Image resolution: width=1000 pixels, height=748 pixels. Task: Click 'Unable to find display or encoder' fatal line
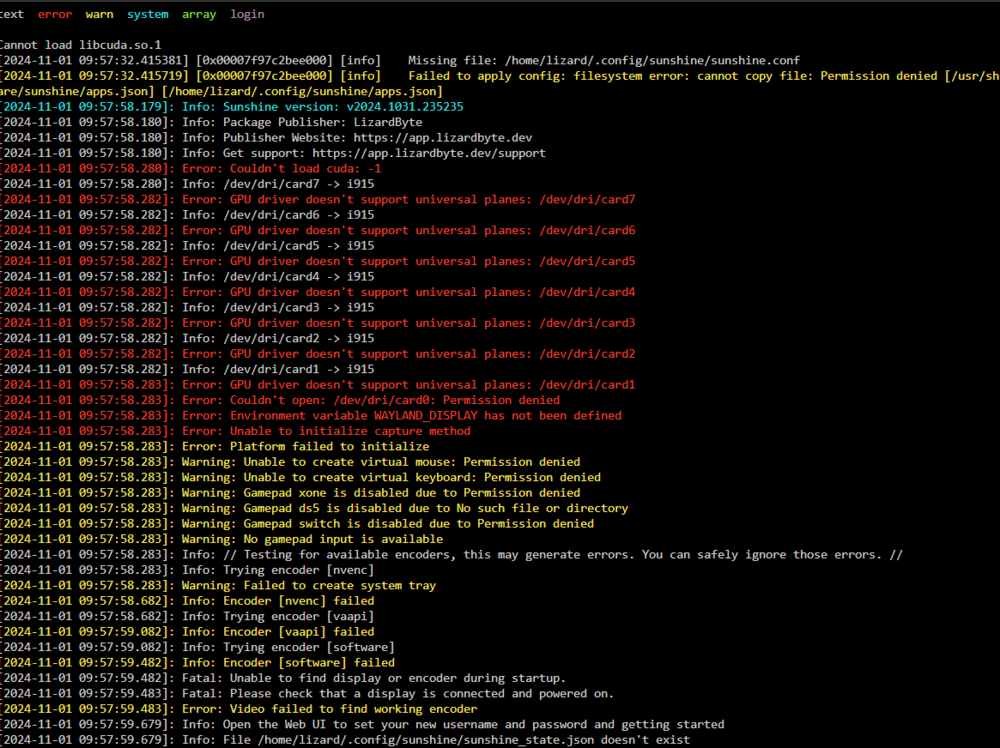point(283,678)
